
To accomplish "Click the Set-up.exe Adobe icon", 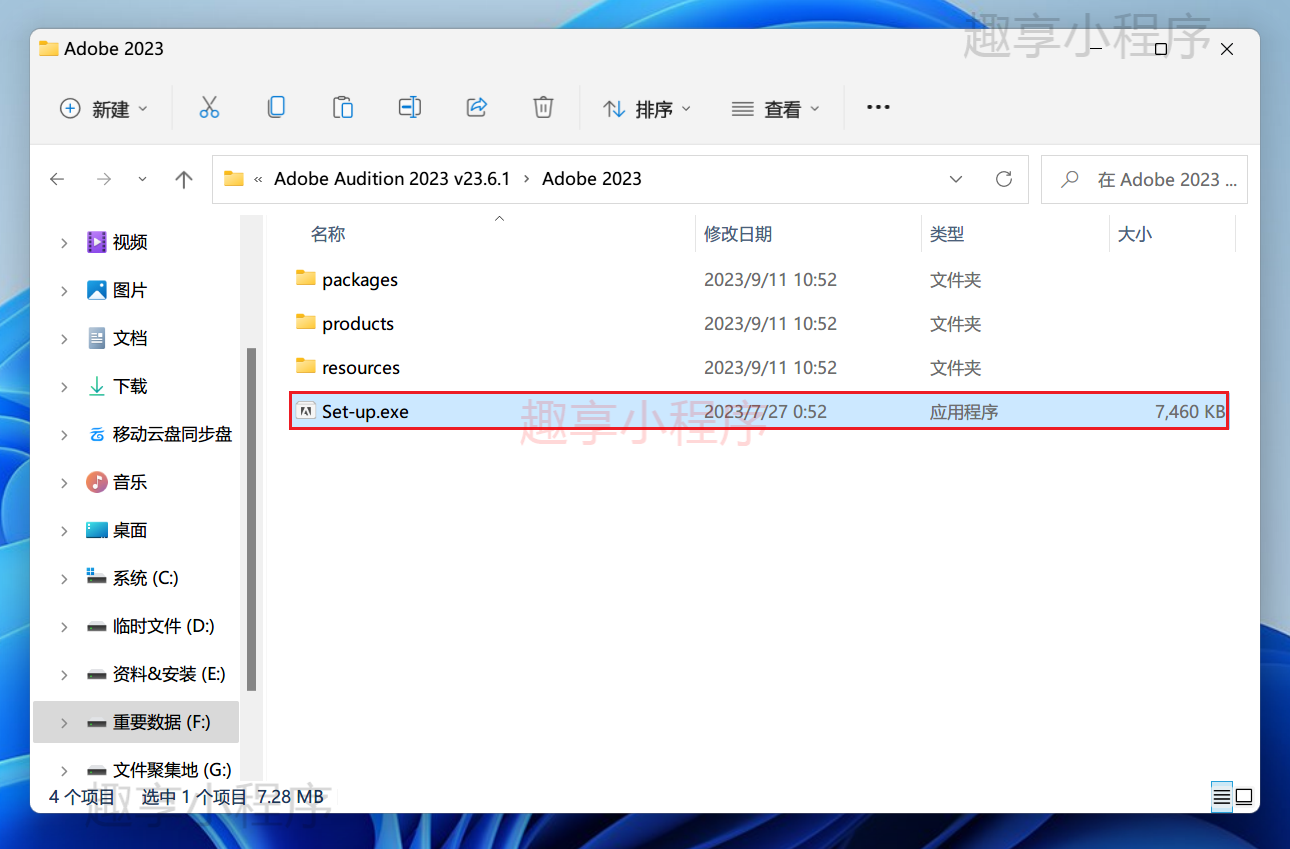I will (x=306, y=411).
